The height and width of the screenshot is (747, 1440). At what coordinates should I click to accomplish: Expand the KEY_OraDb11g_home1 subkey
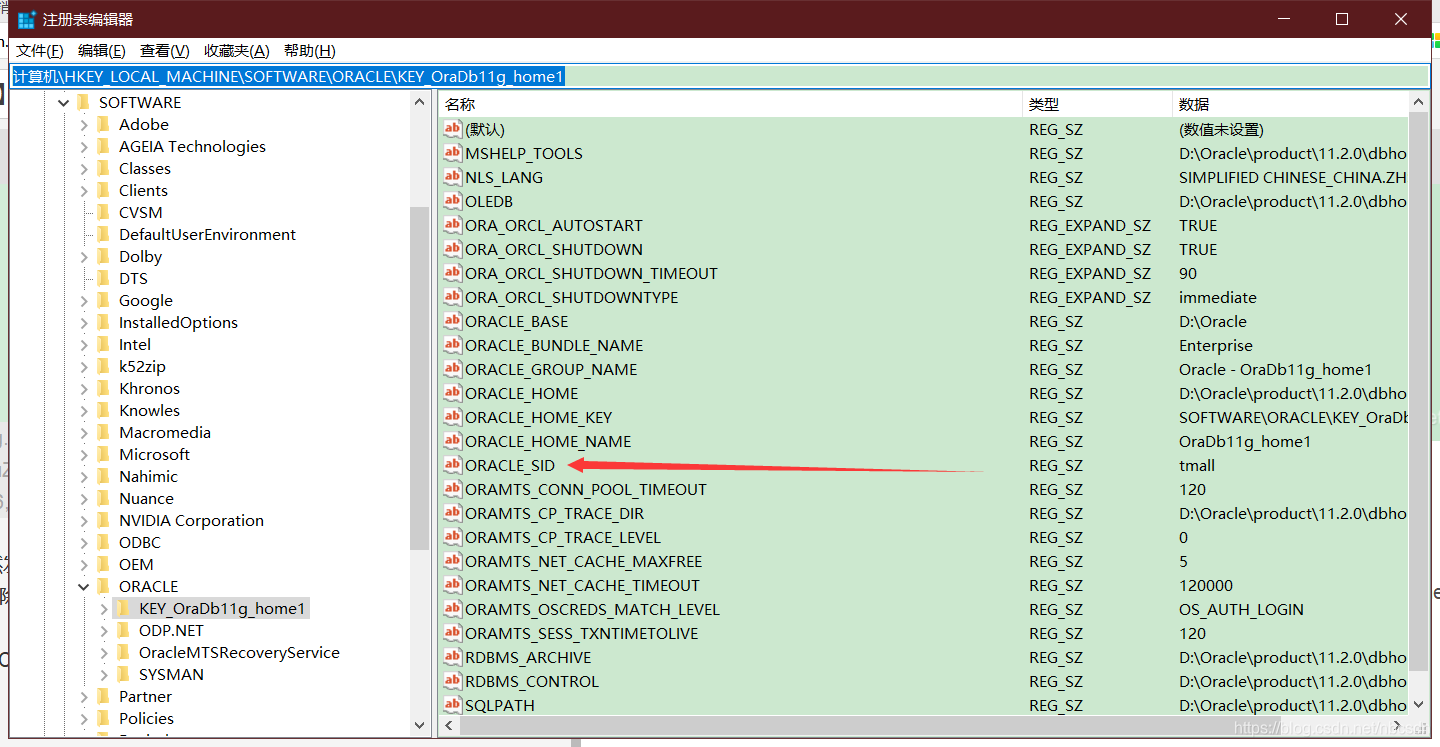[104, 608]
